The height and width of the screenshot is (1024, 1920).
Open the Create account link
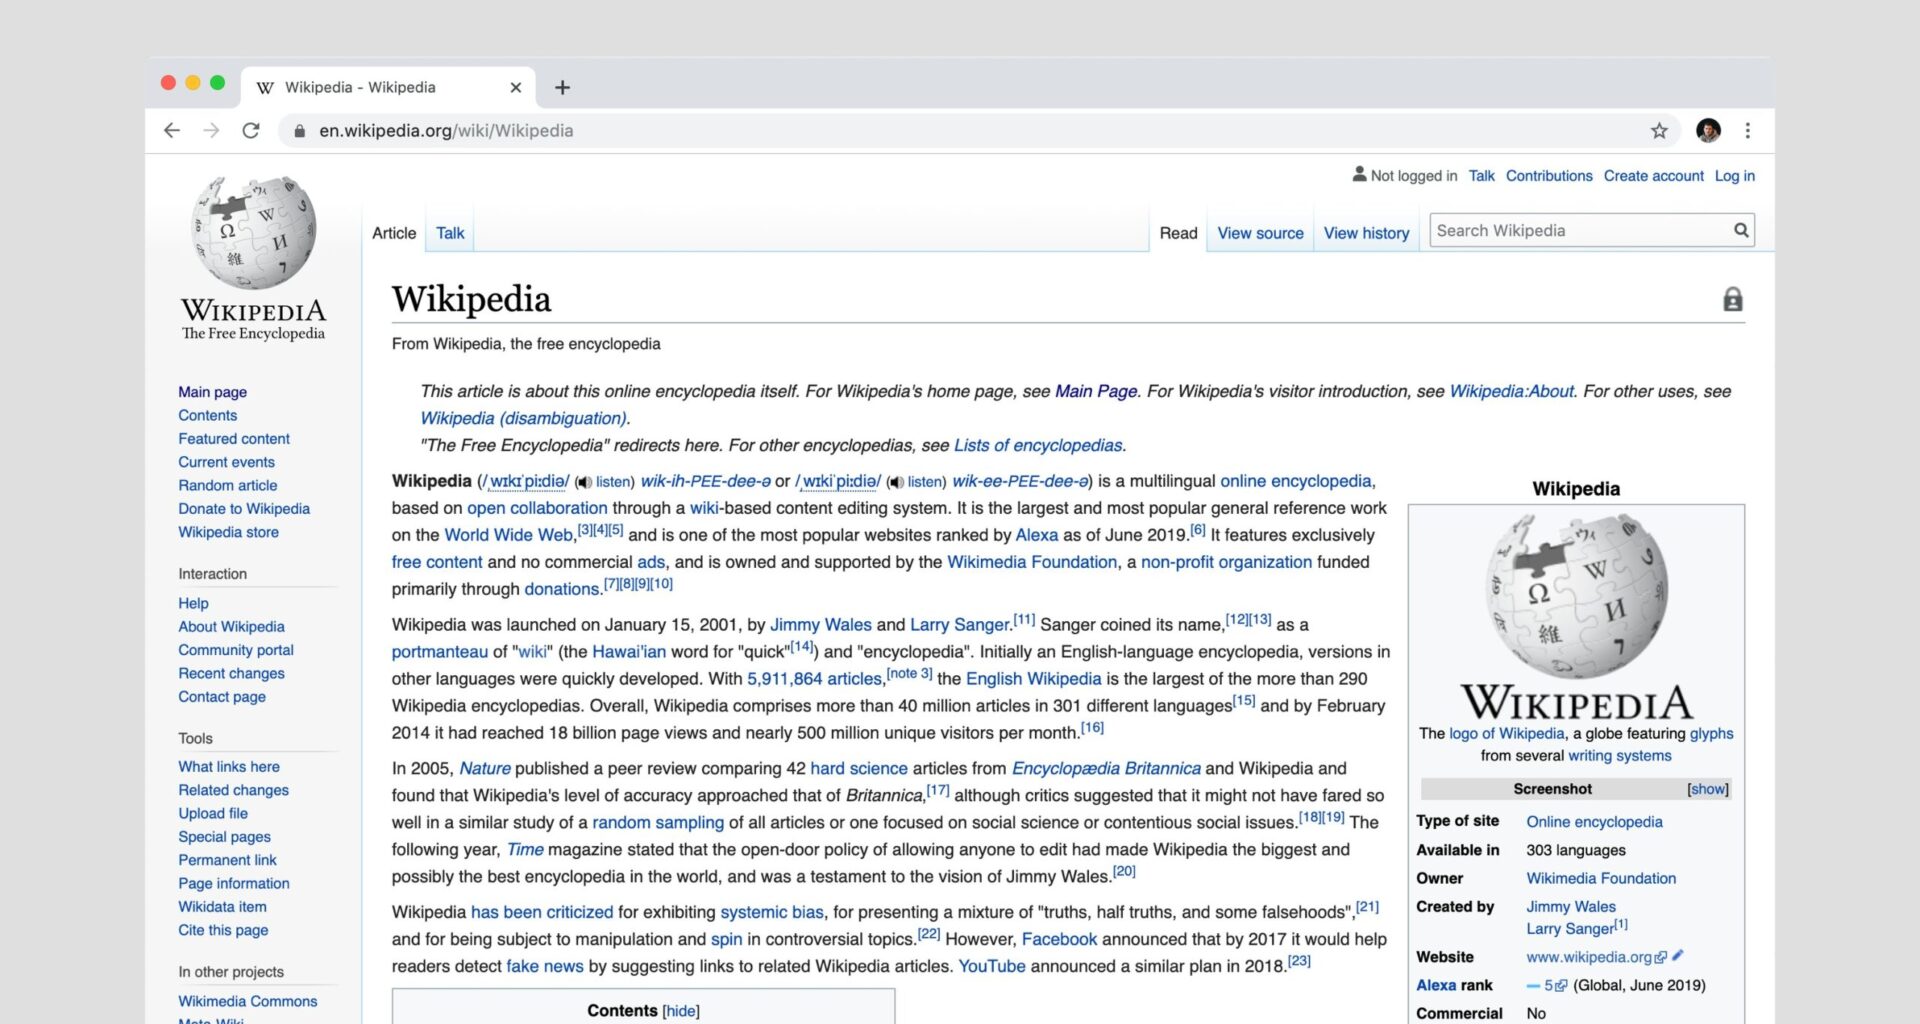click(x=1653, y=175)
